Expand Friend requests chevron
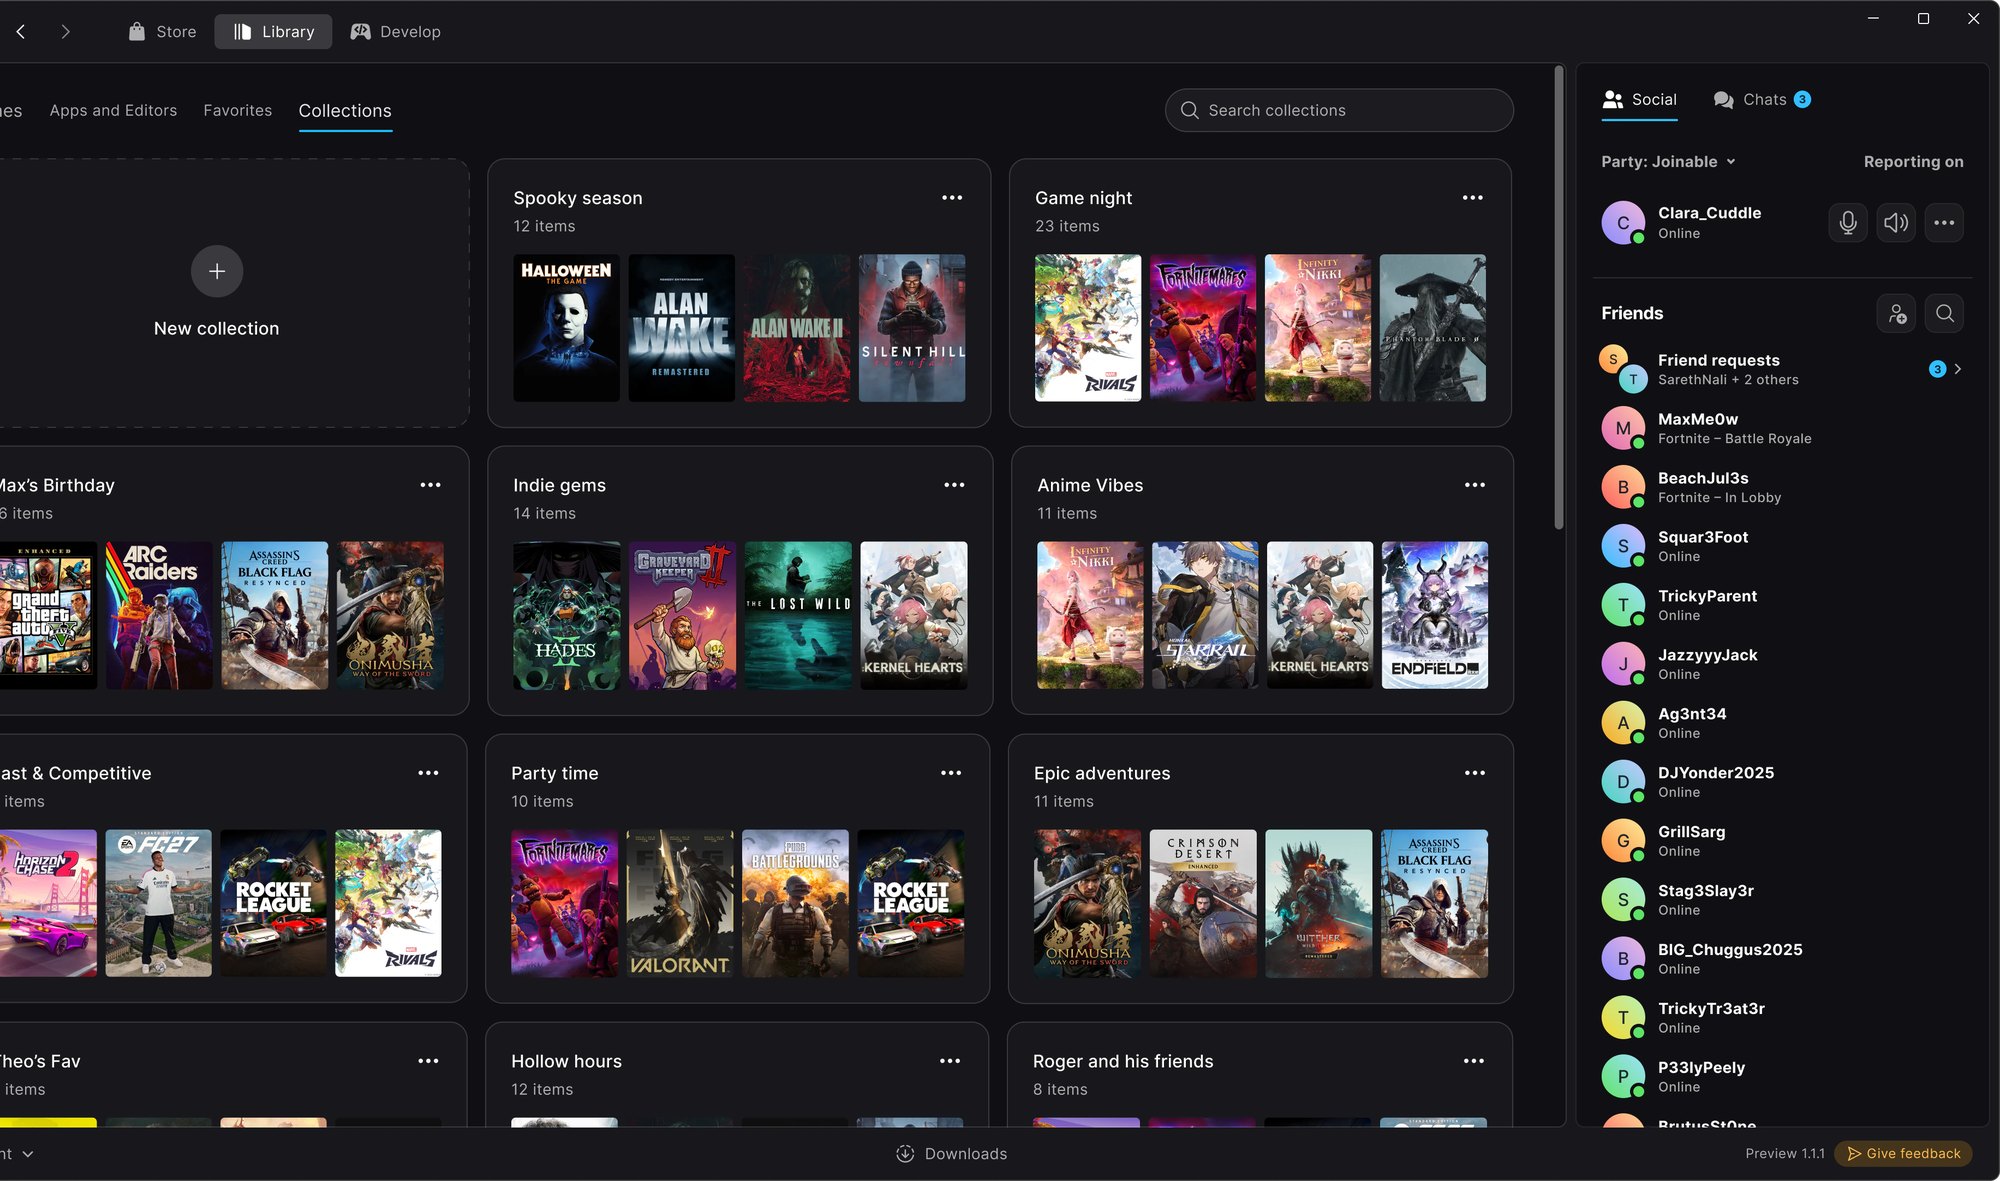Screen dimensions: 2000x1181 [1958, 369]
